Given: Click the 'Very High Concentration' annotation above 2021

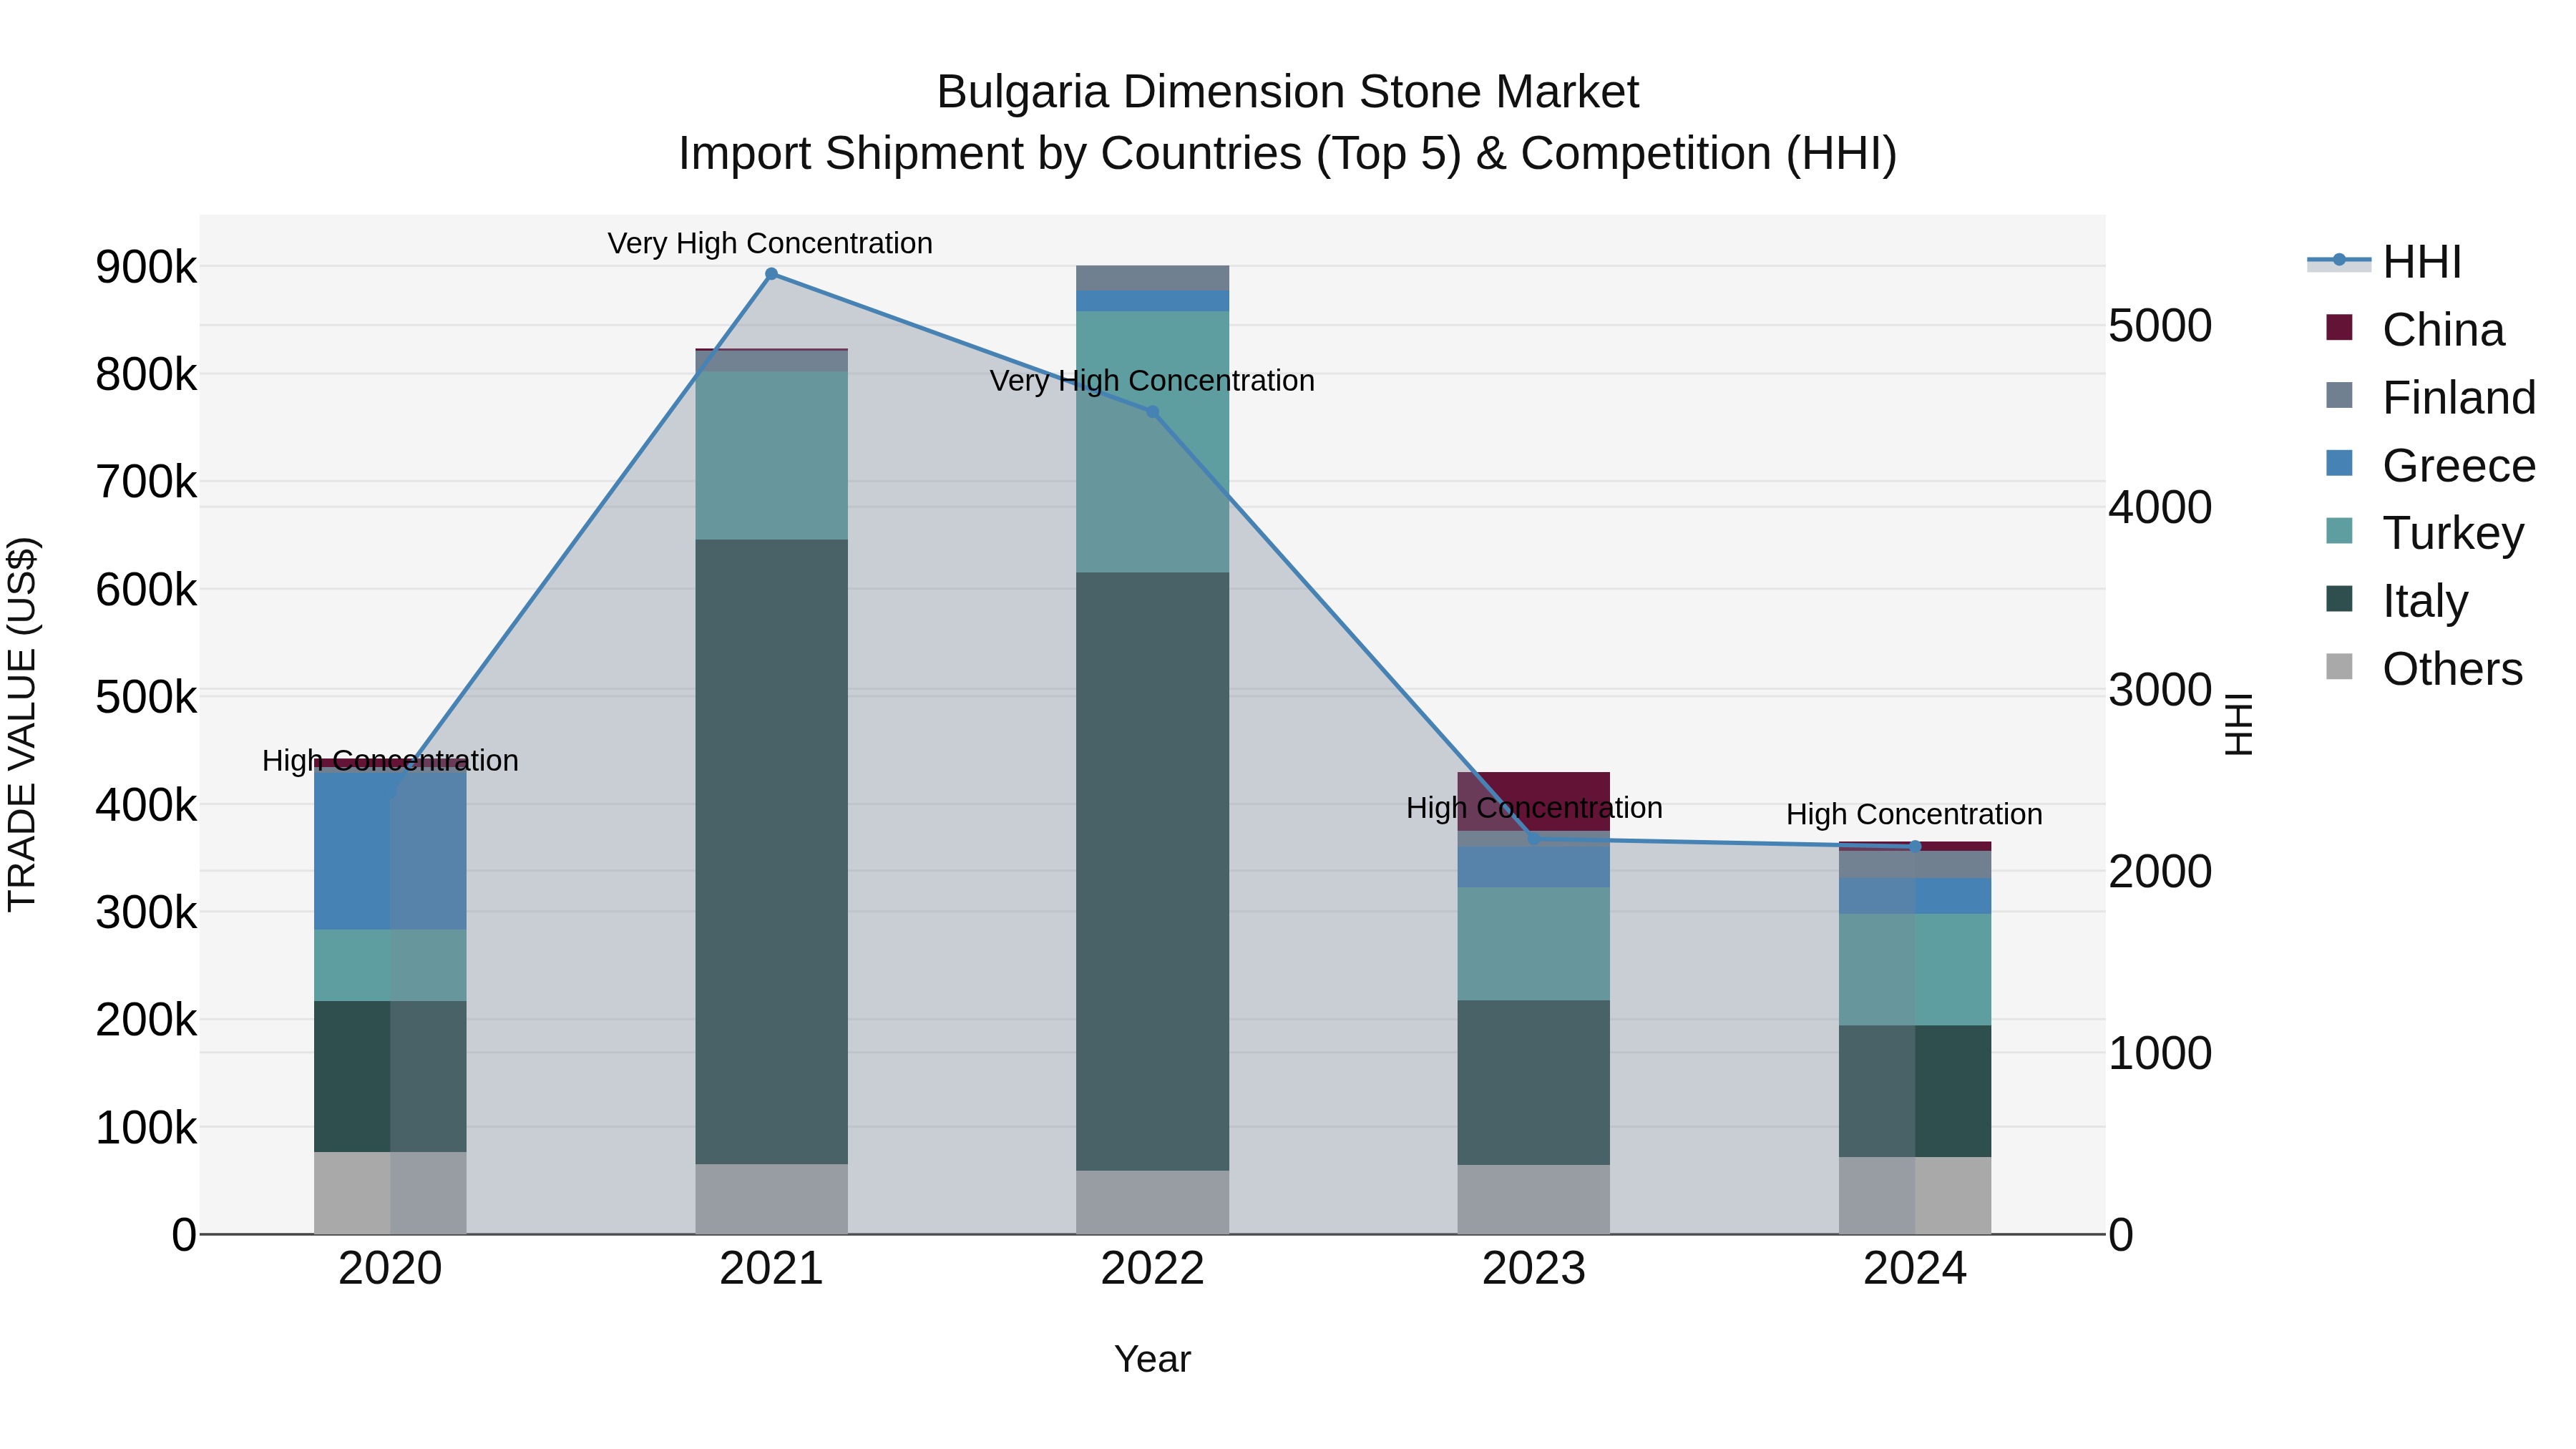Looking at the screenshot, I should (770, 243).
